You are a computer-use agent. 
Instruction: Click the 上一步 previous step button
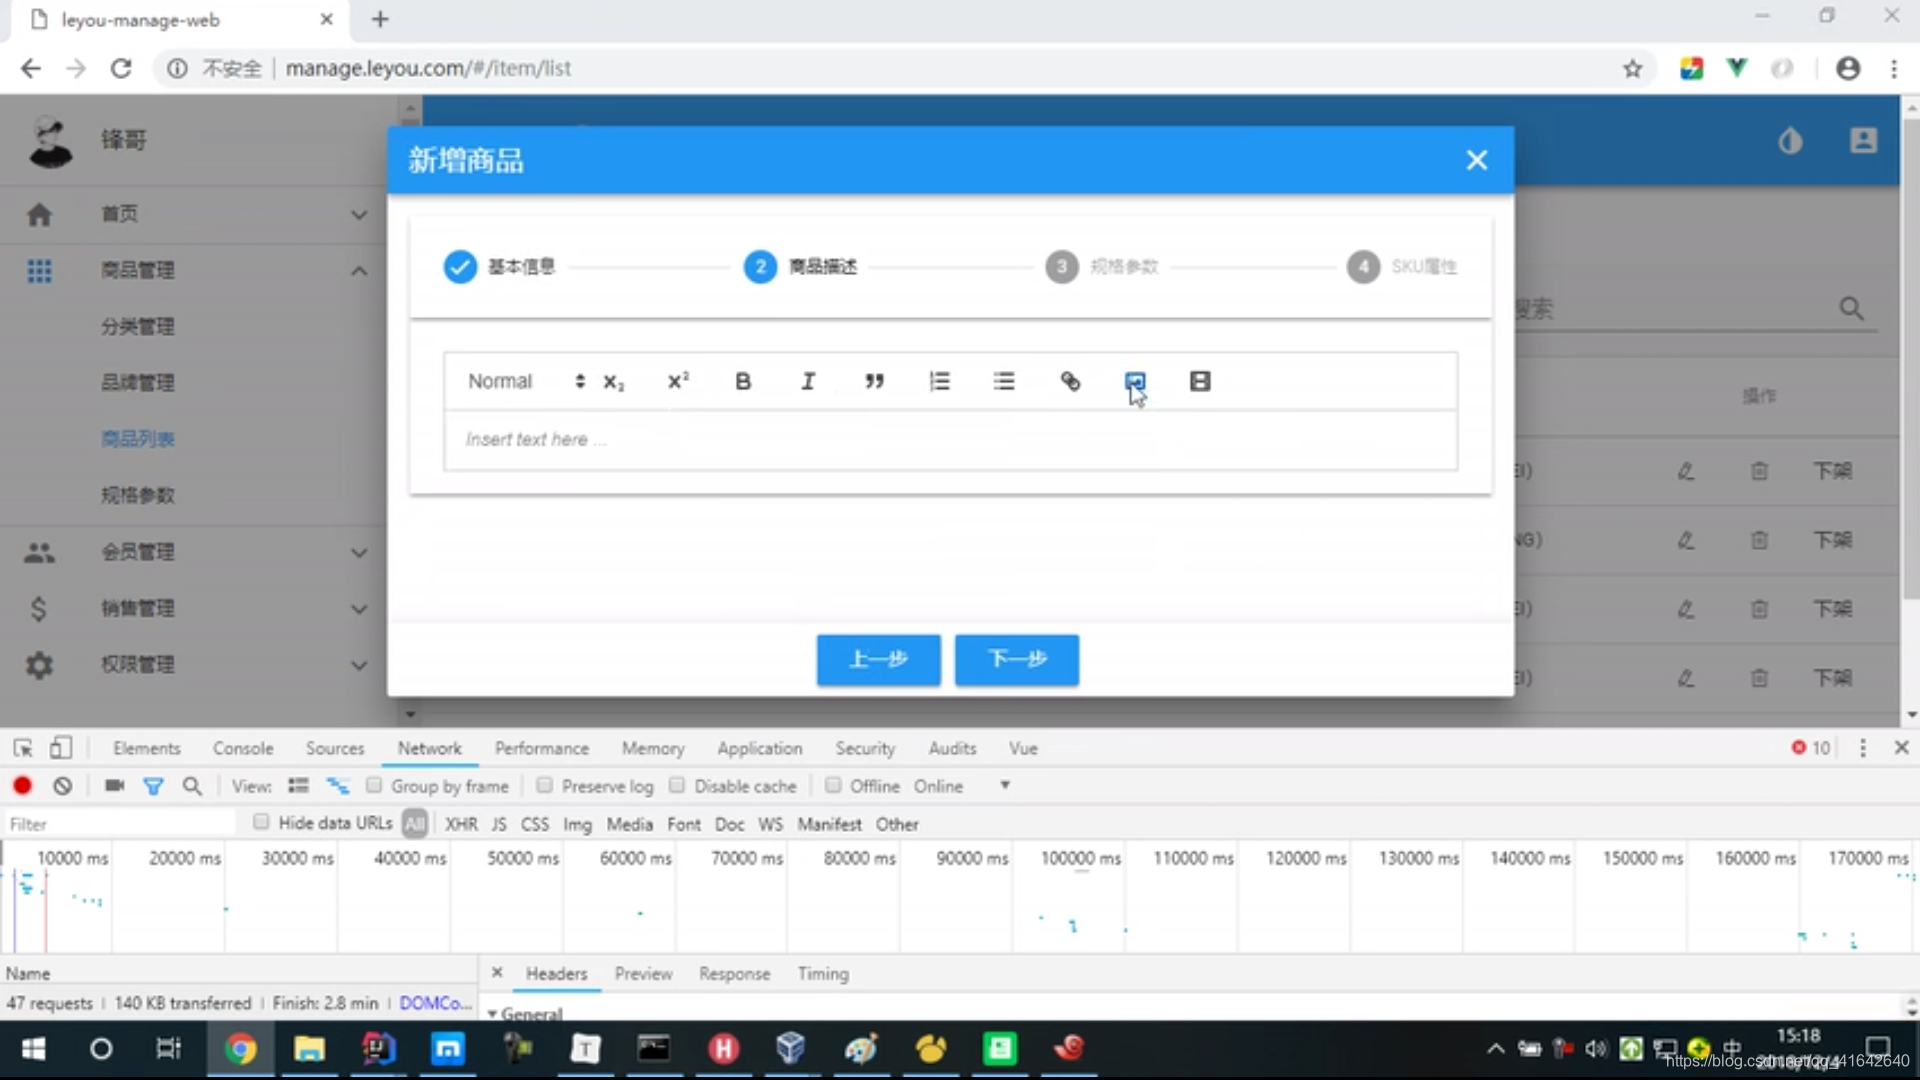[878, 659]
